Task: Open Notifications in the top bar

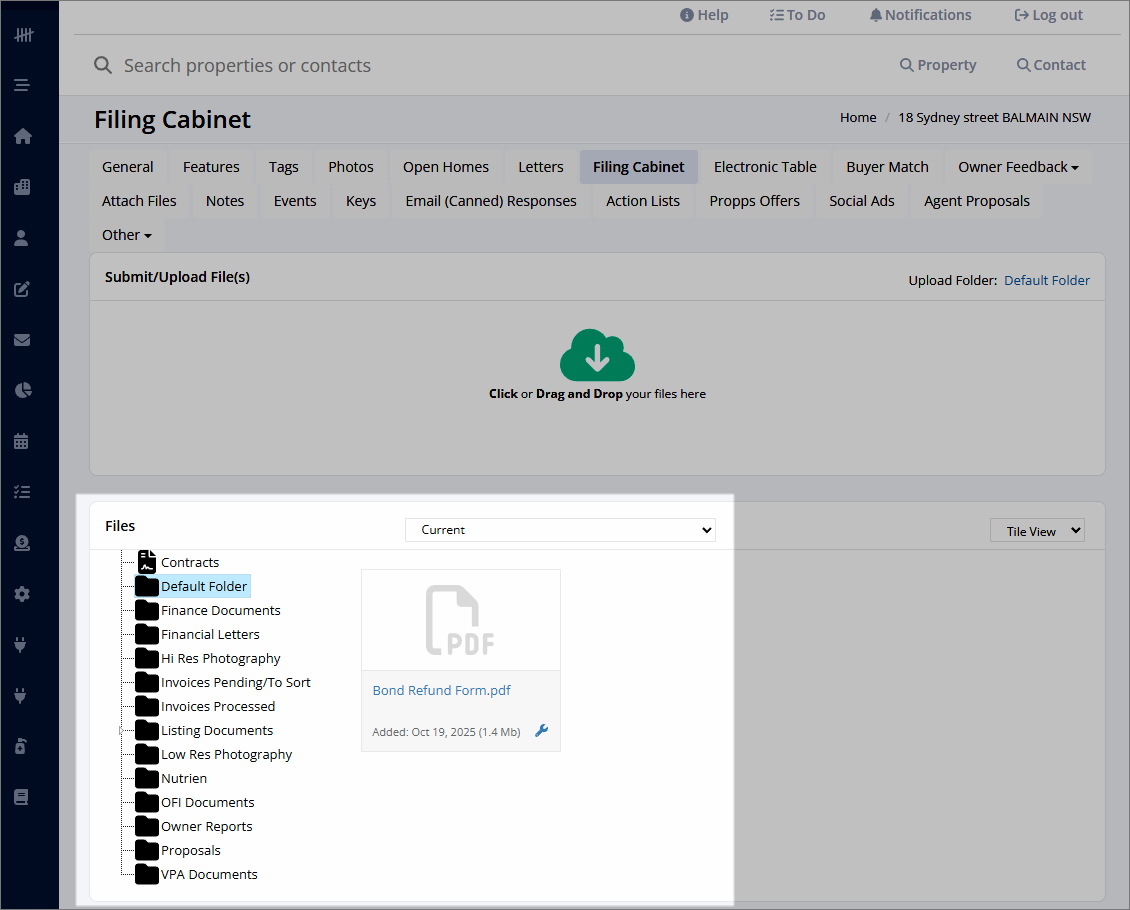Action: pyautogui.click(x=920, y=15)
